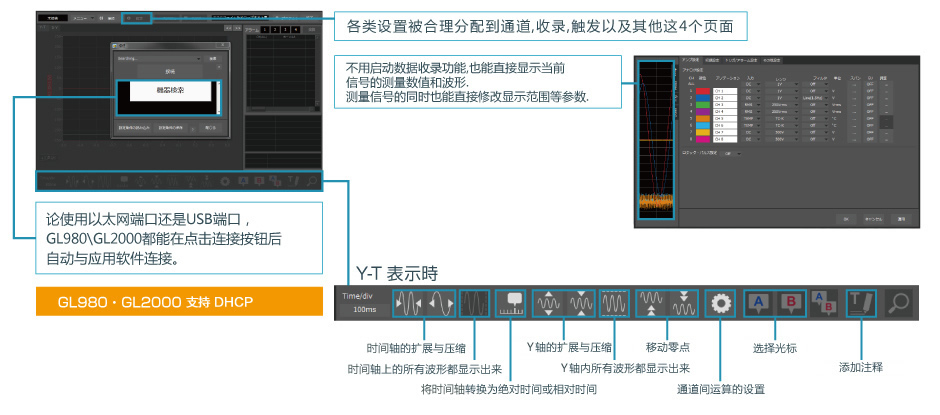Screen dimensions: 940x415
Task: Click the time axis compress icon
Action: 440,304
